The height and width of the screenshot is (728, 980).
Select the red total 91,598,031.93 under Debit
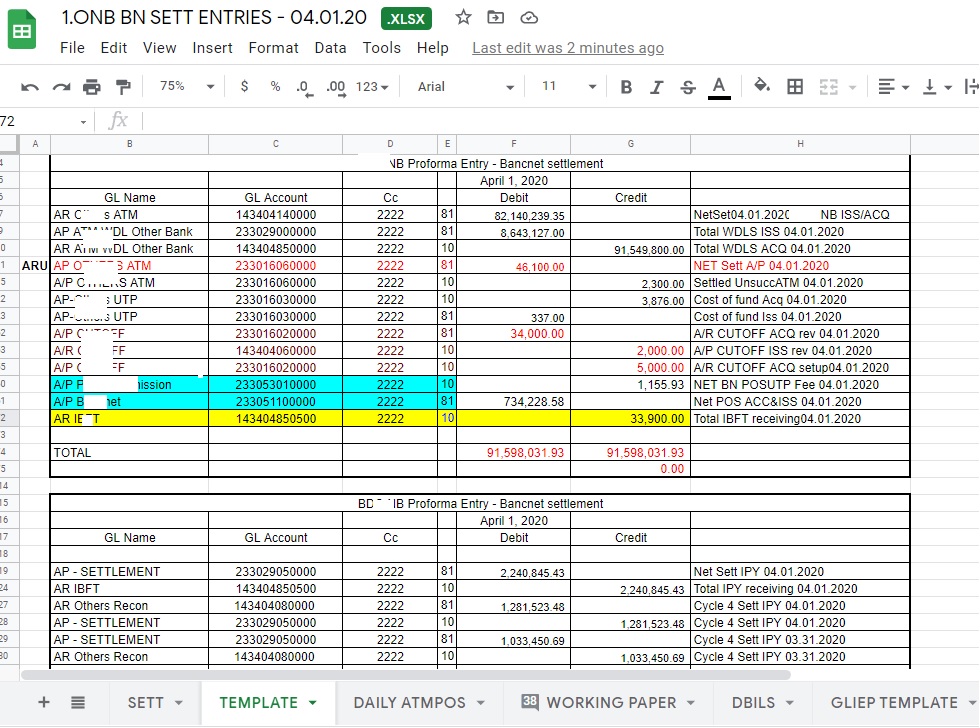click(514, 452)
